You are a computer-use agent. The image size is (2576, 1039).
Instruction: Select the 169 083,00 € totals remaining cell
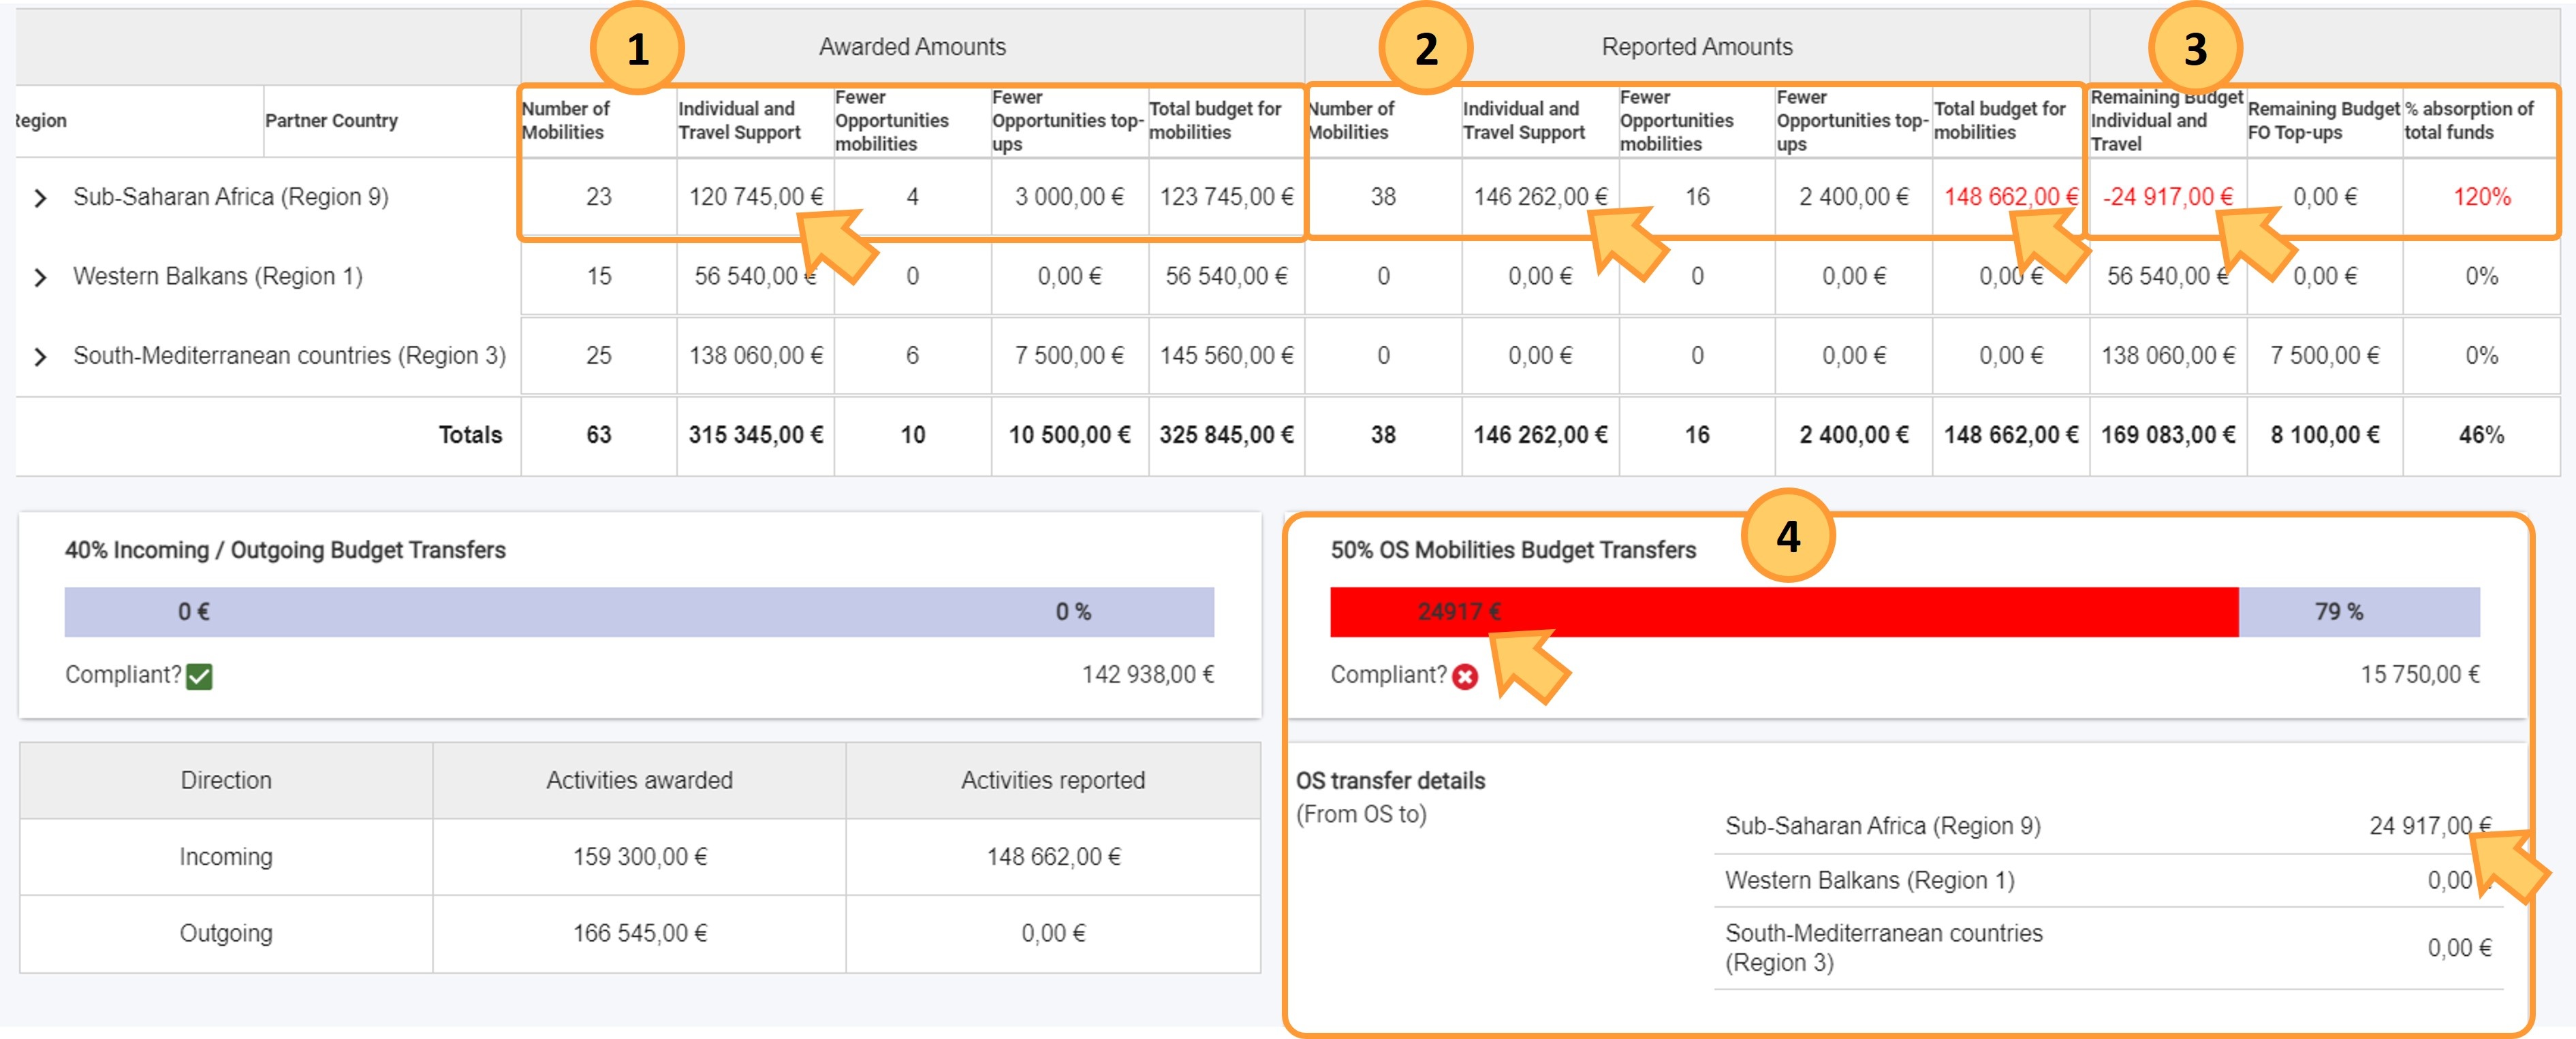(x=2167, y=435)
